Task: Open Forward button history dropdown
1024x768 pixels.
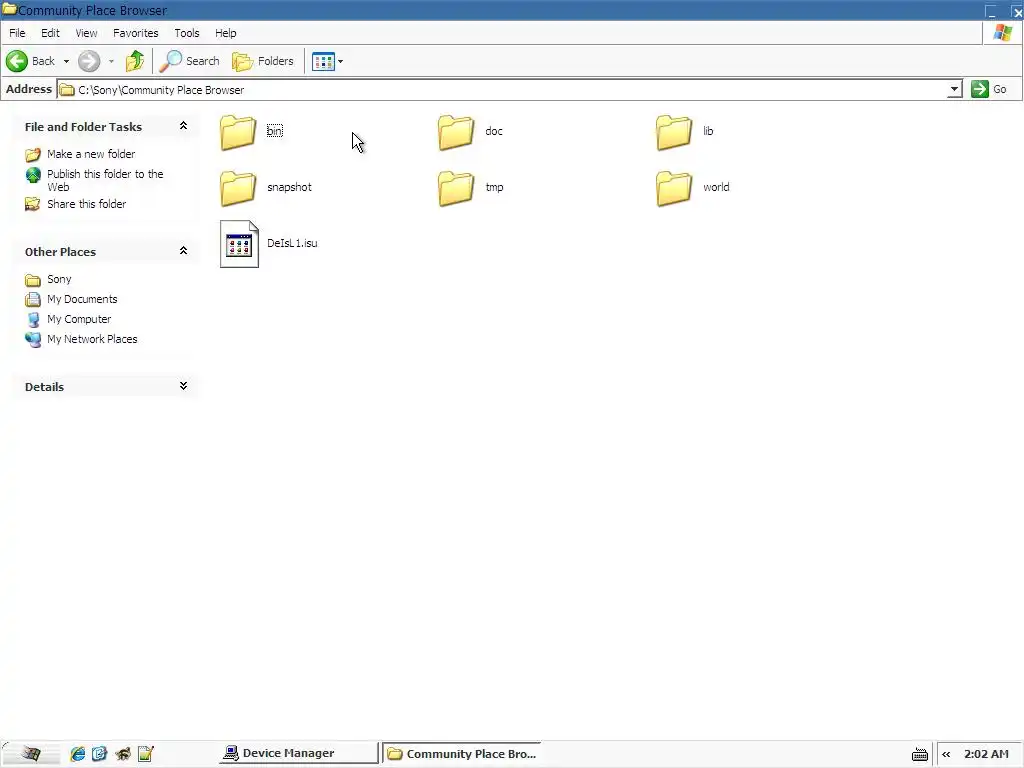Action: [111, 61]
